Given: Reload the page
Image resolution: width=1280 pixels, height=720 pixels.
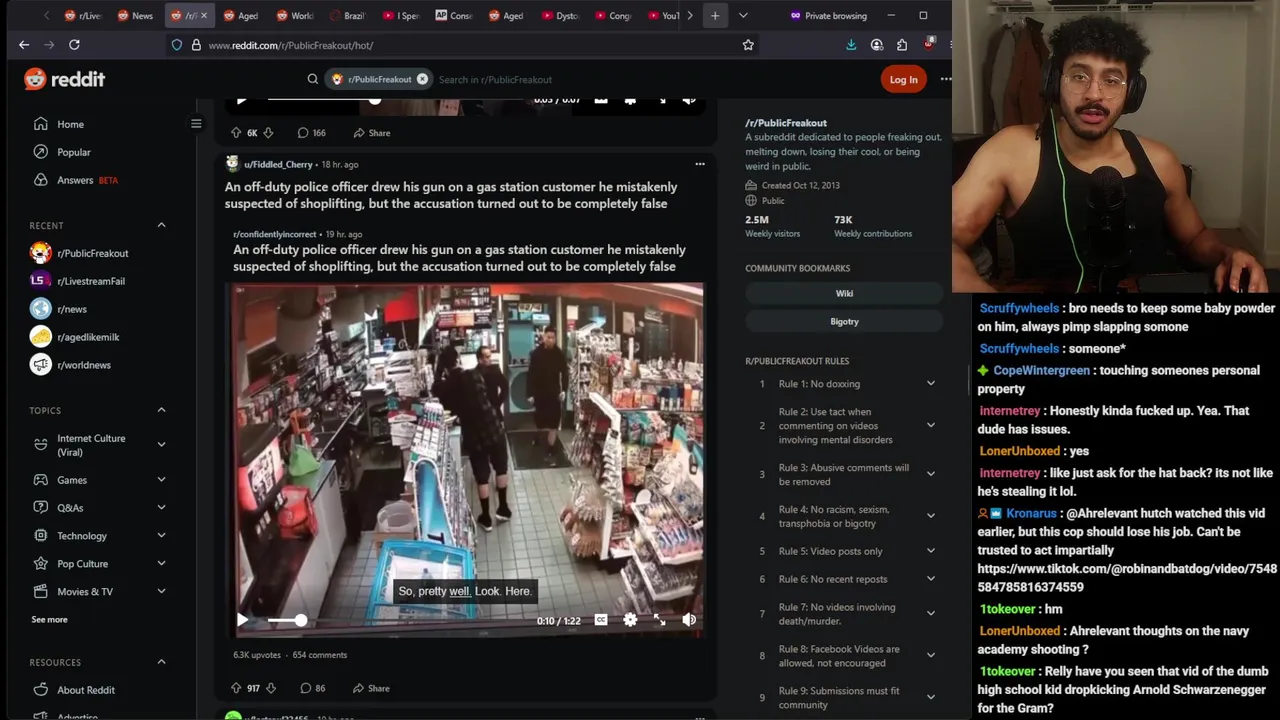Looking at the screenshot, I should point(74,45).
